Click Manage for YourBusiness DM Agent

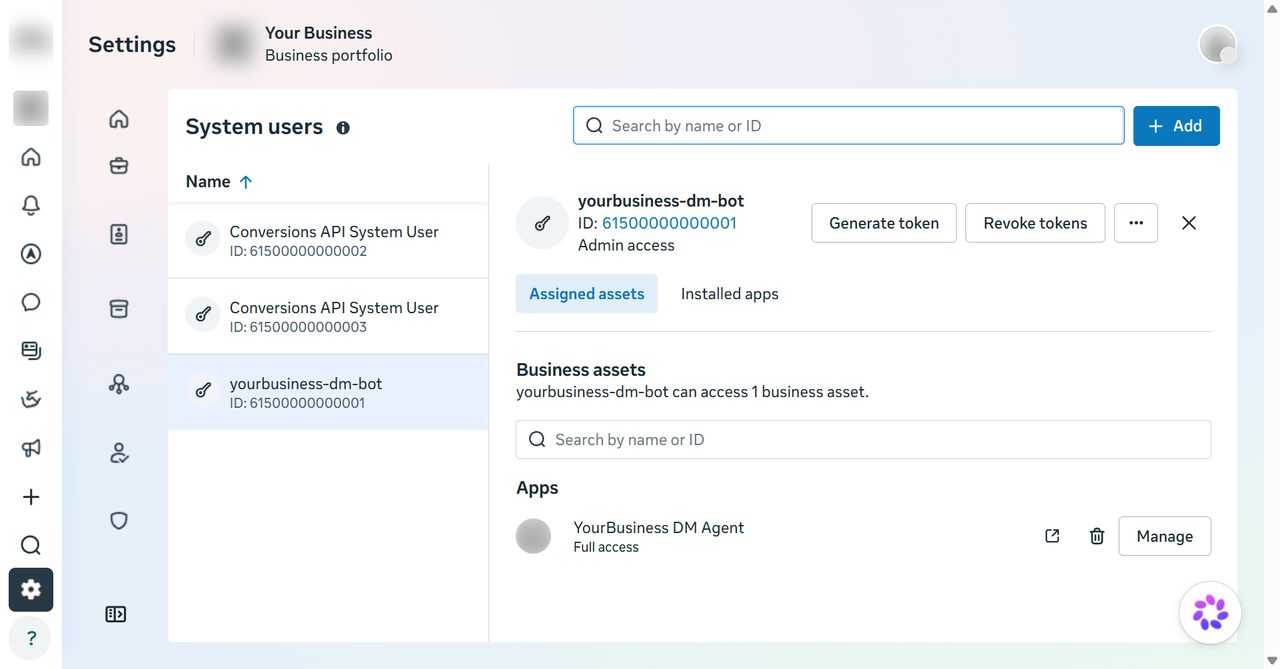[1165, 536]
